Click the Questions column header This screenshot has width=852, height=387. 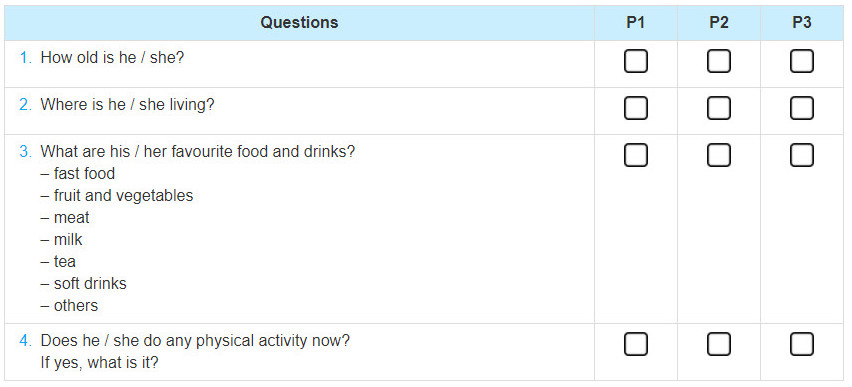[299, 23]
